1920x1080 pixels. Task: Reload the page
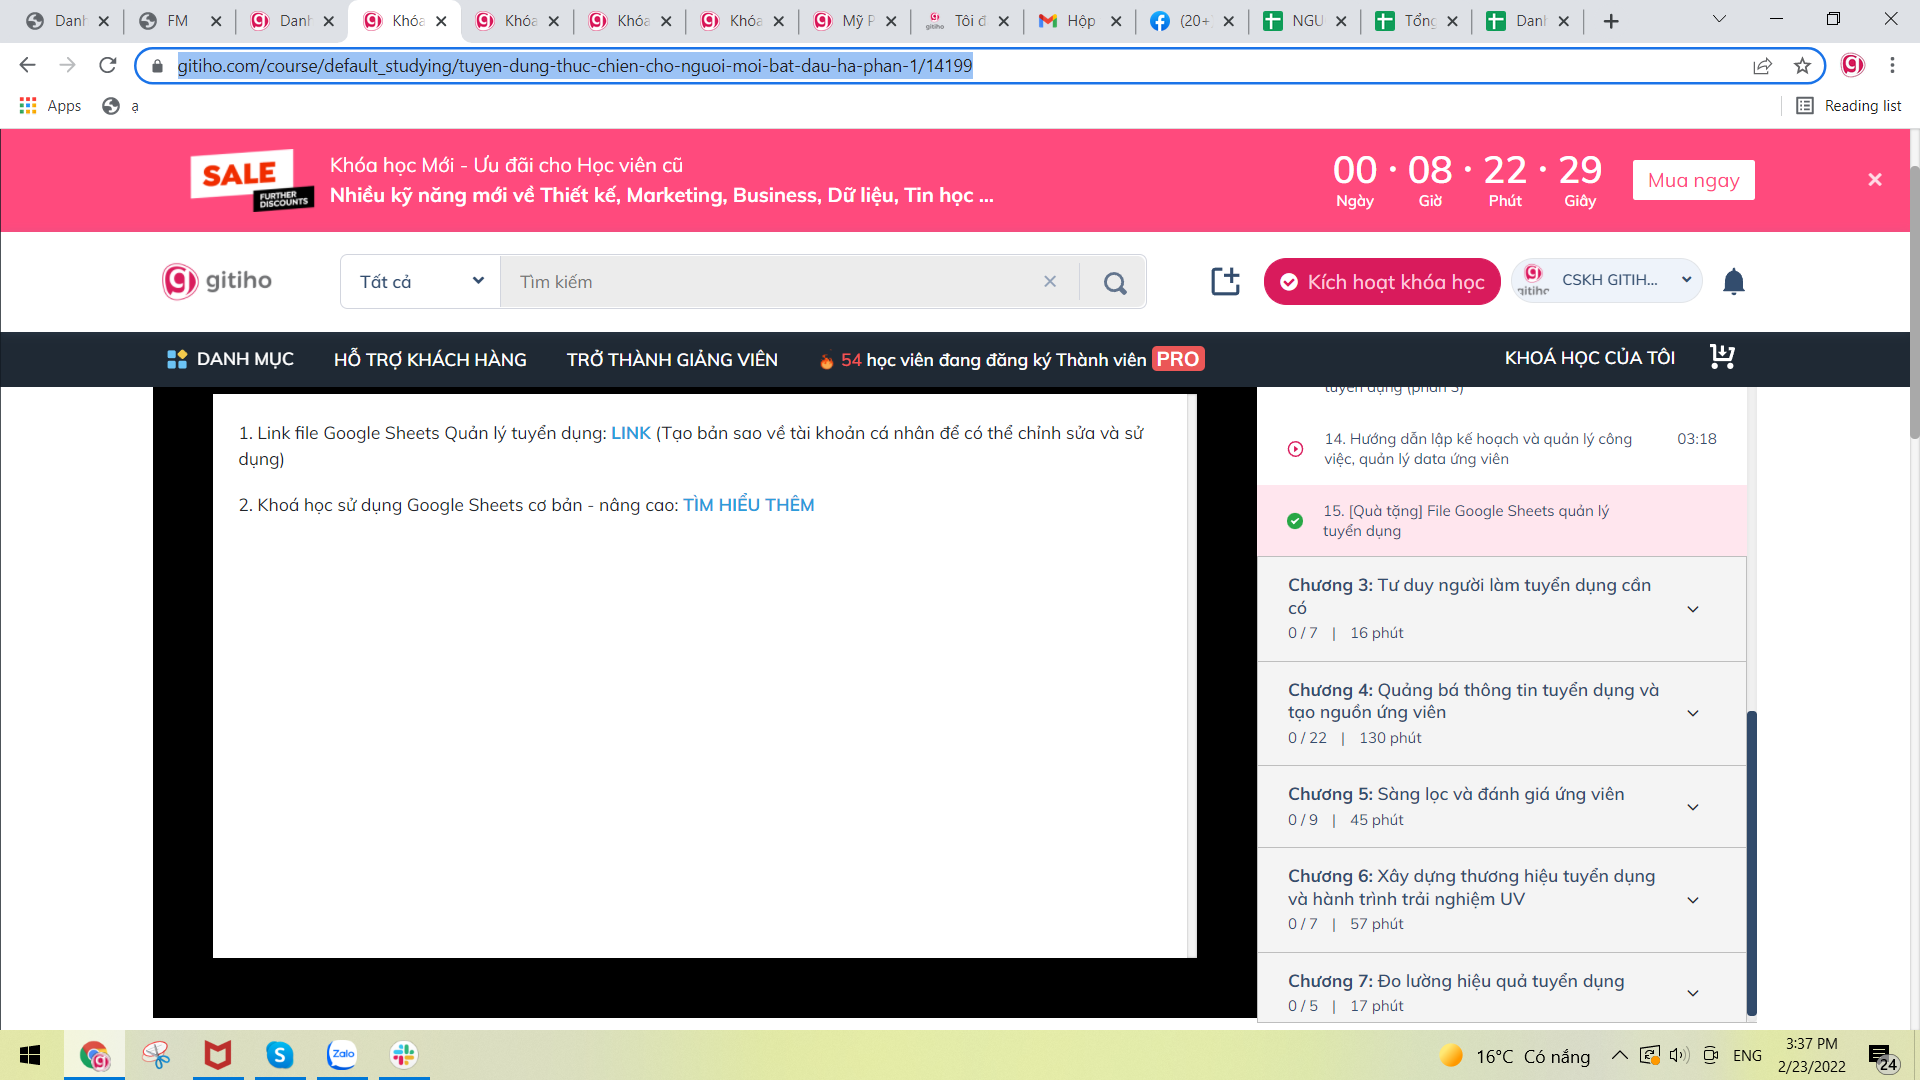pyautogui.click(x=108, y=66)
